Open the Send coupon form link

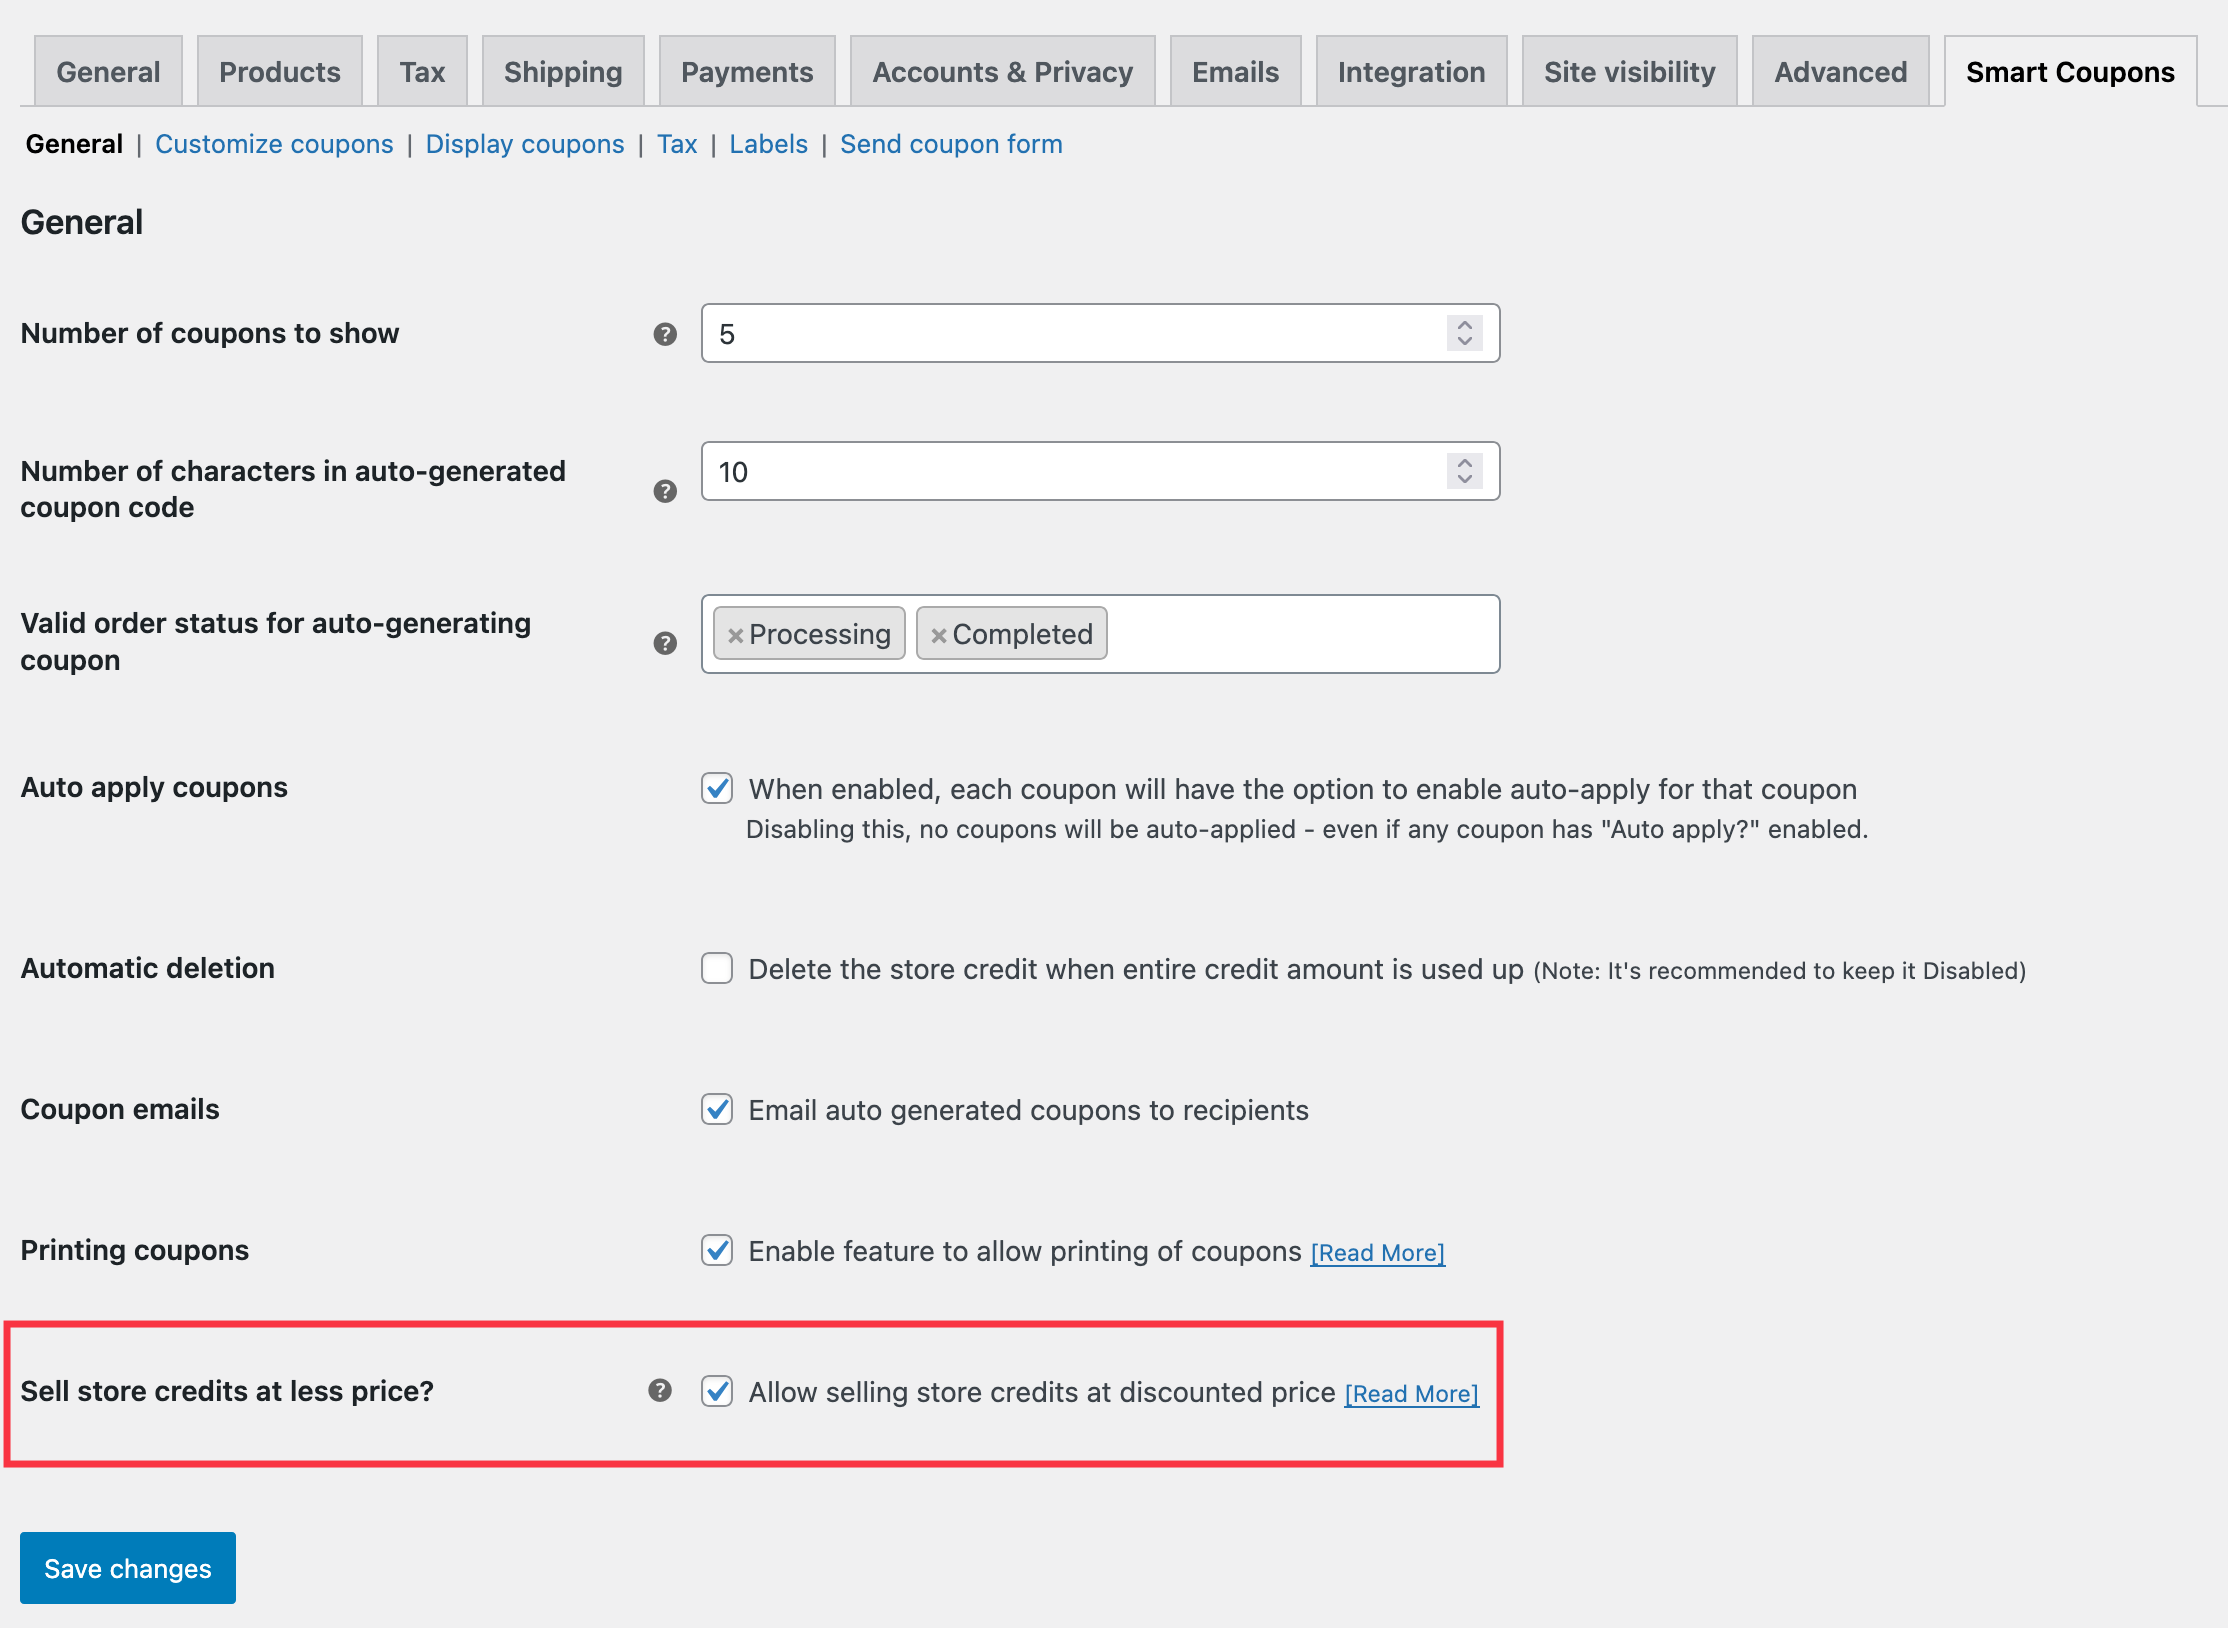(951, 144)
